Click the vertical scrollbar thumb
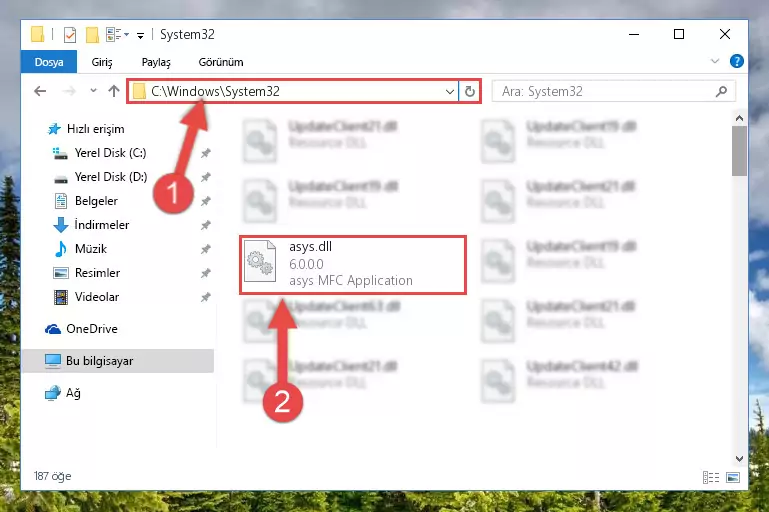The image size is (769, 512). tap(739, 151)
